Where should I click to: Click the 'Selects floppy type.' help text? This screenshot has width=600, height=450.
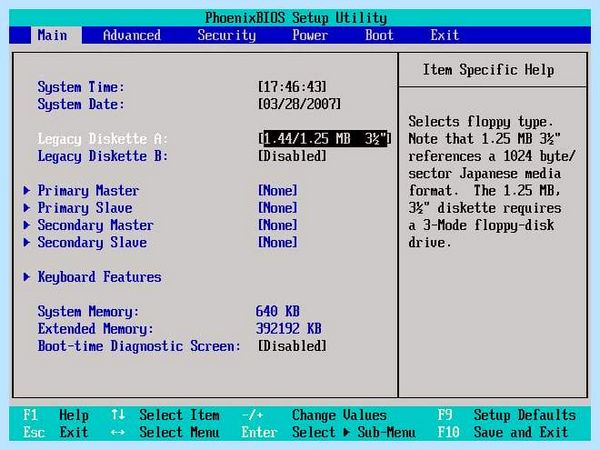481,121
